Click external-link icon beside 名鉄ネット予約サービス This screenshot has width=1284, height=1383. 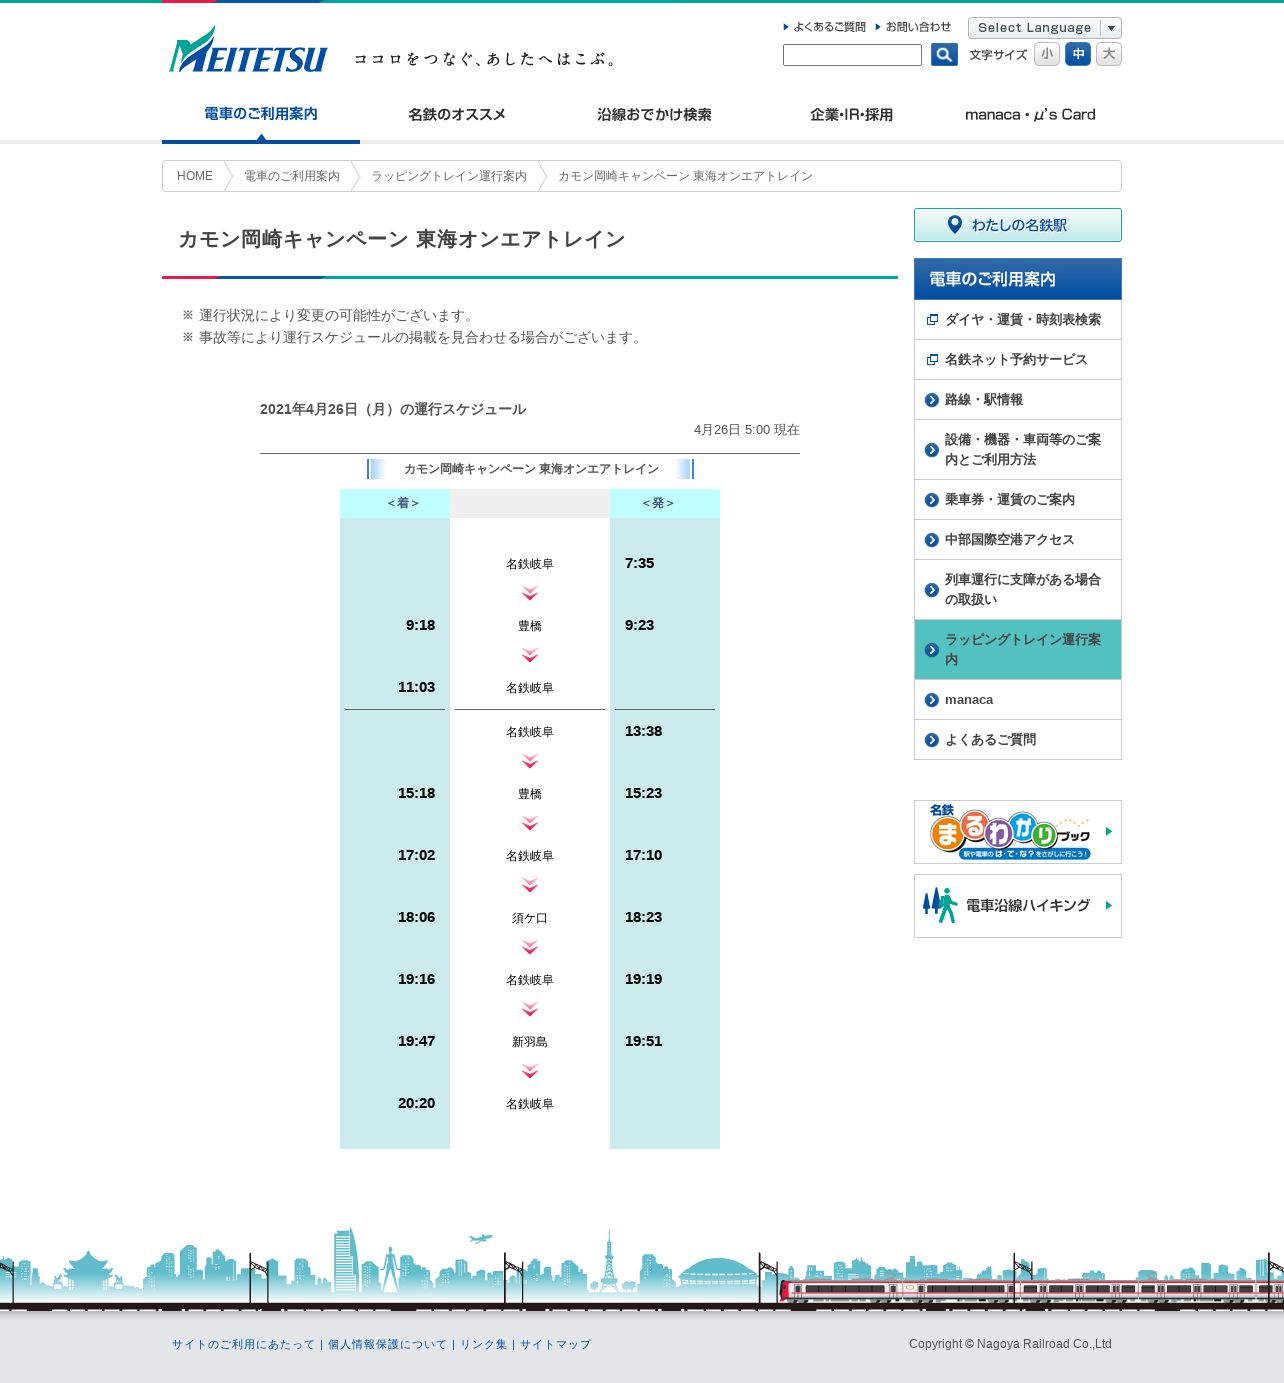coord(932,360)
